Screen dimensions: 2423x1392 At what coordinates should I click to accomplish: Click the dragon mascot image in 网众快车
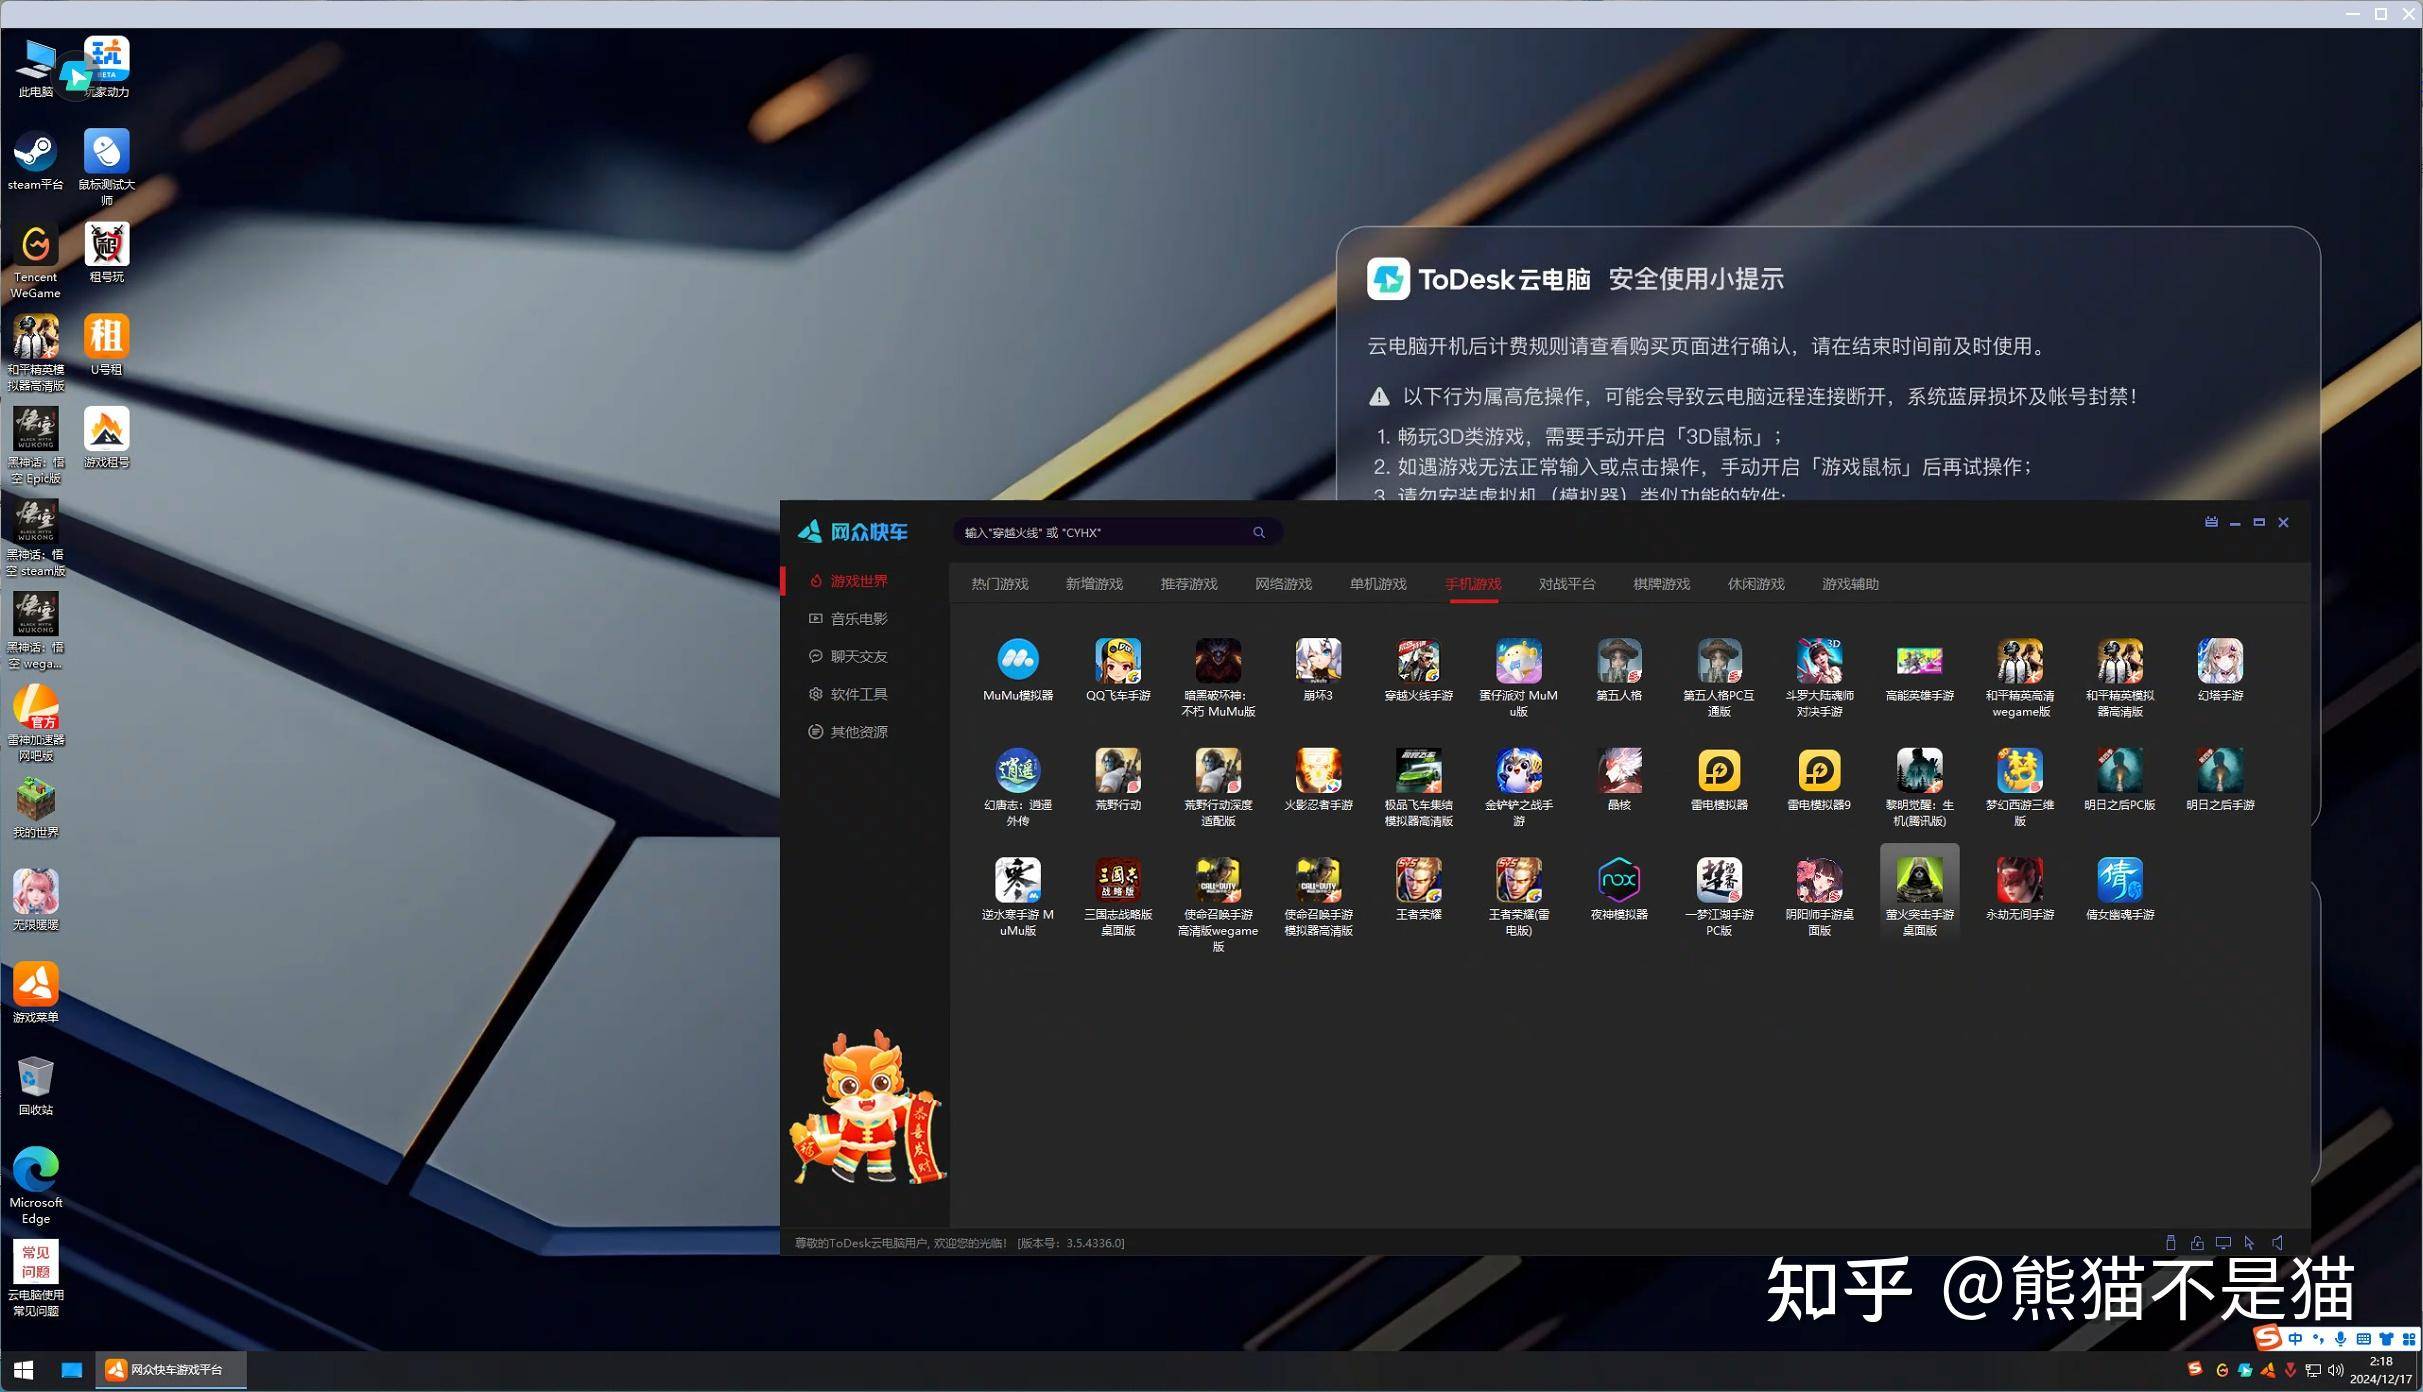(x=866, y=1107)
